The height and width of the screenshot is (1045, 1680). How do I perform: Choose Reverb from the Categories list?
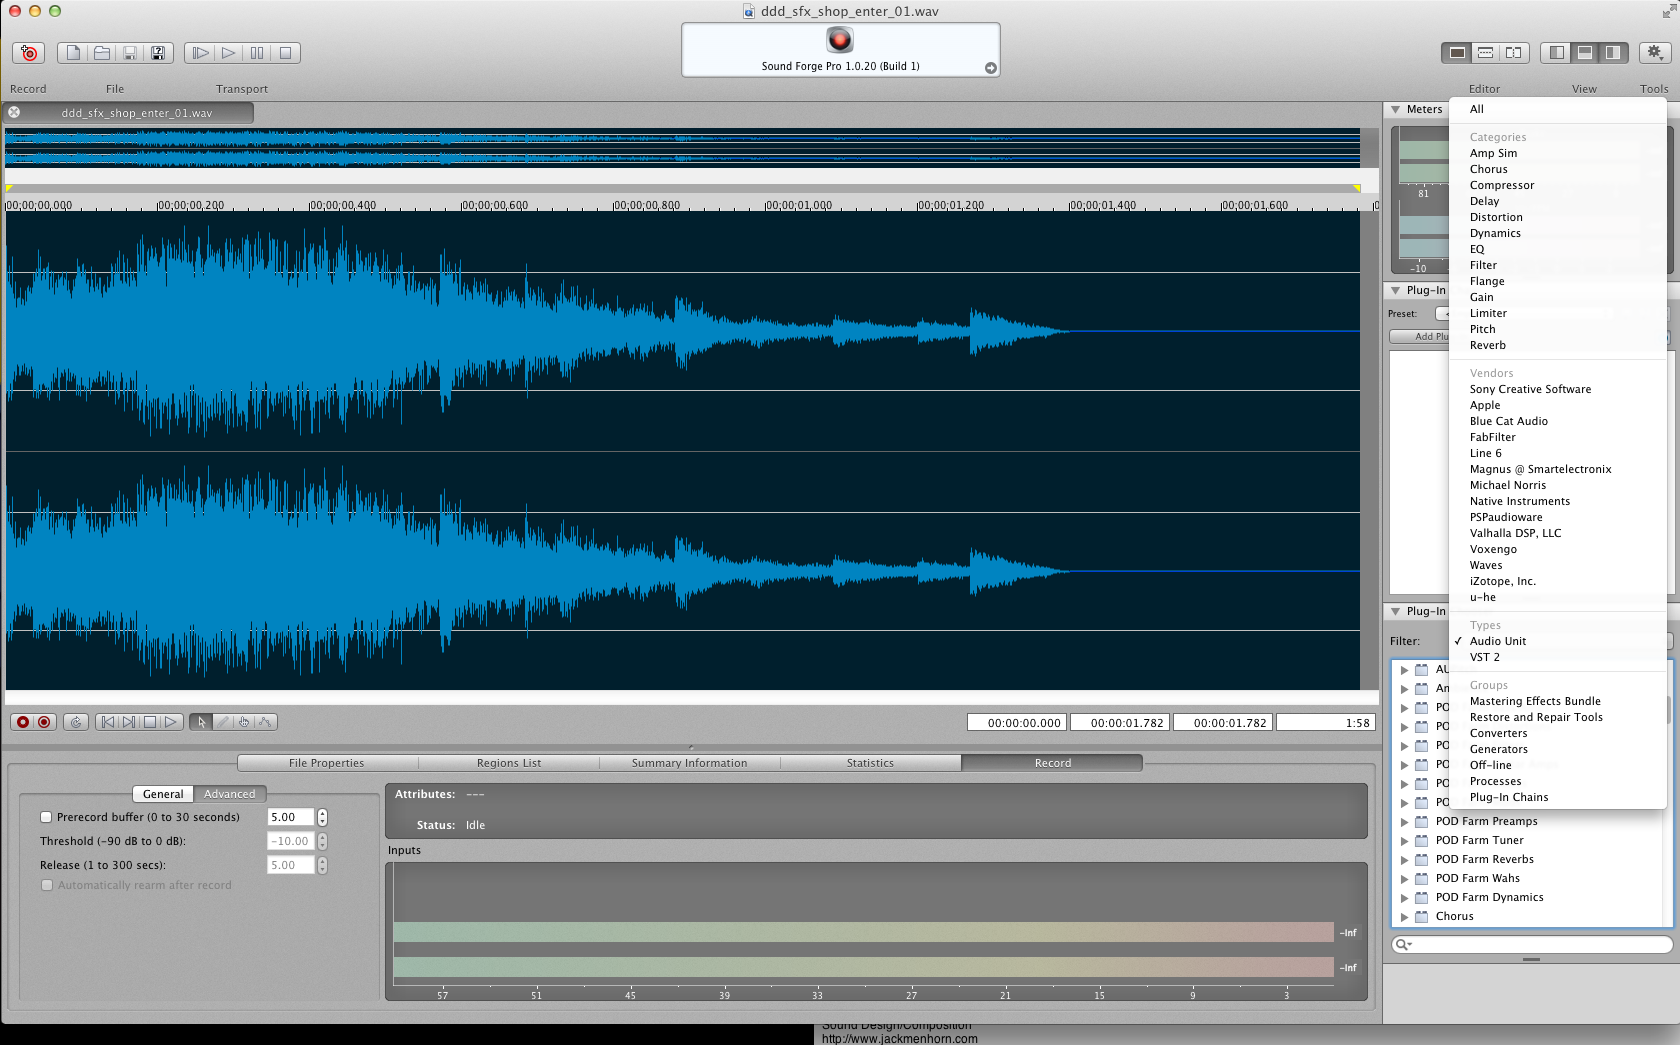pos(1487,345)
